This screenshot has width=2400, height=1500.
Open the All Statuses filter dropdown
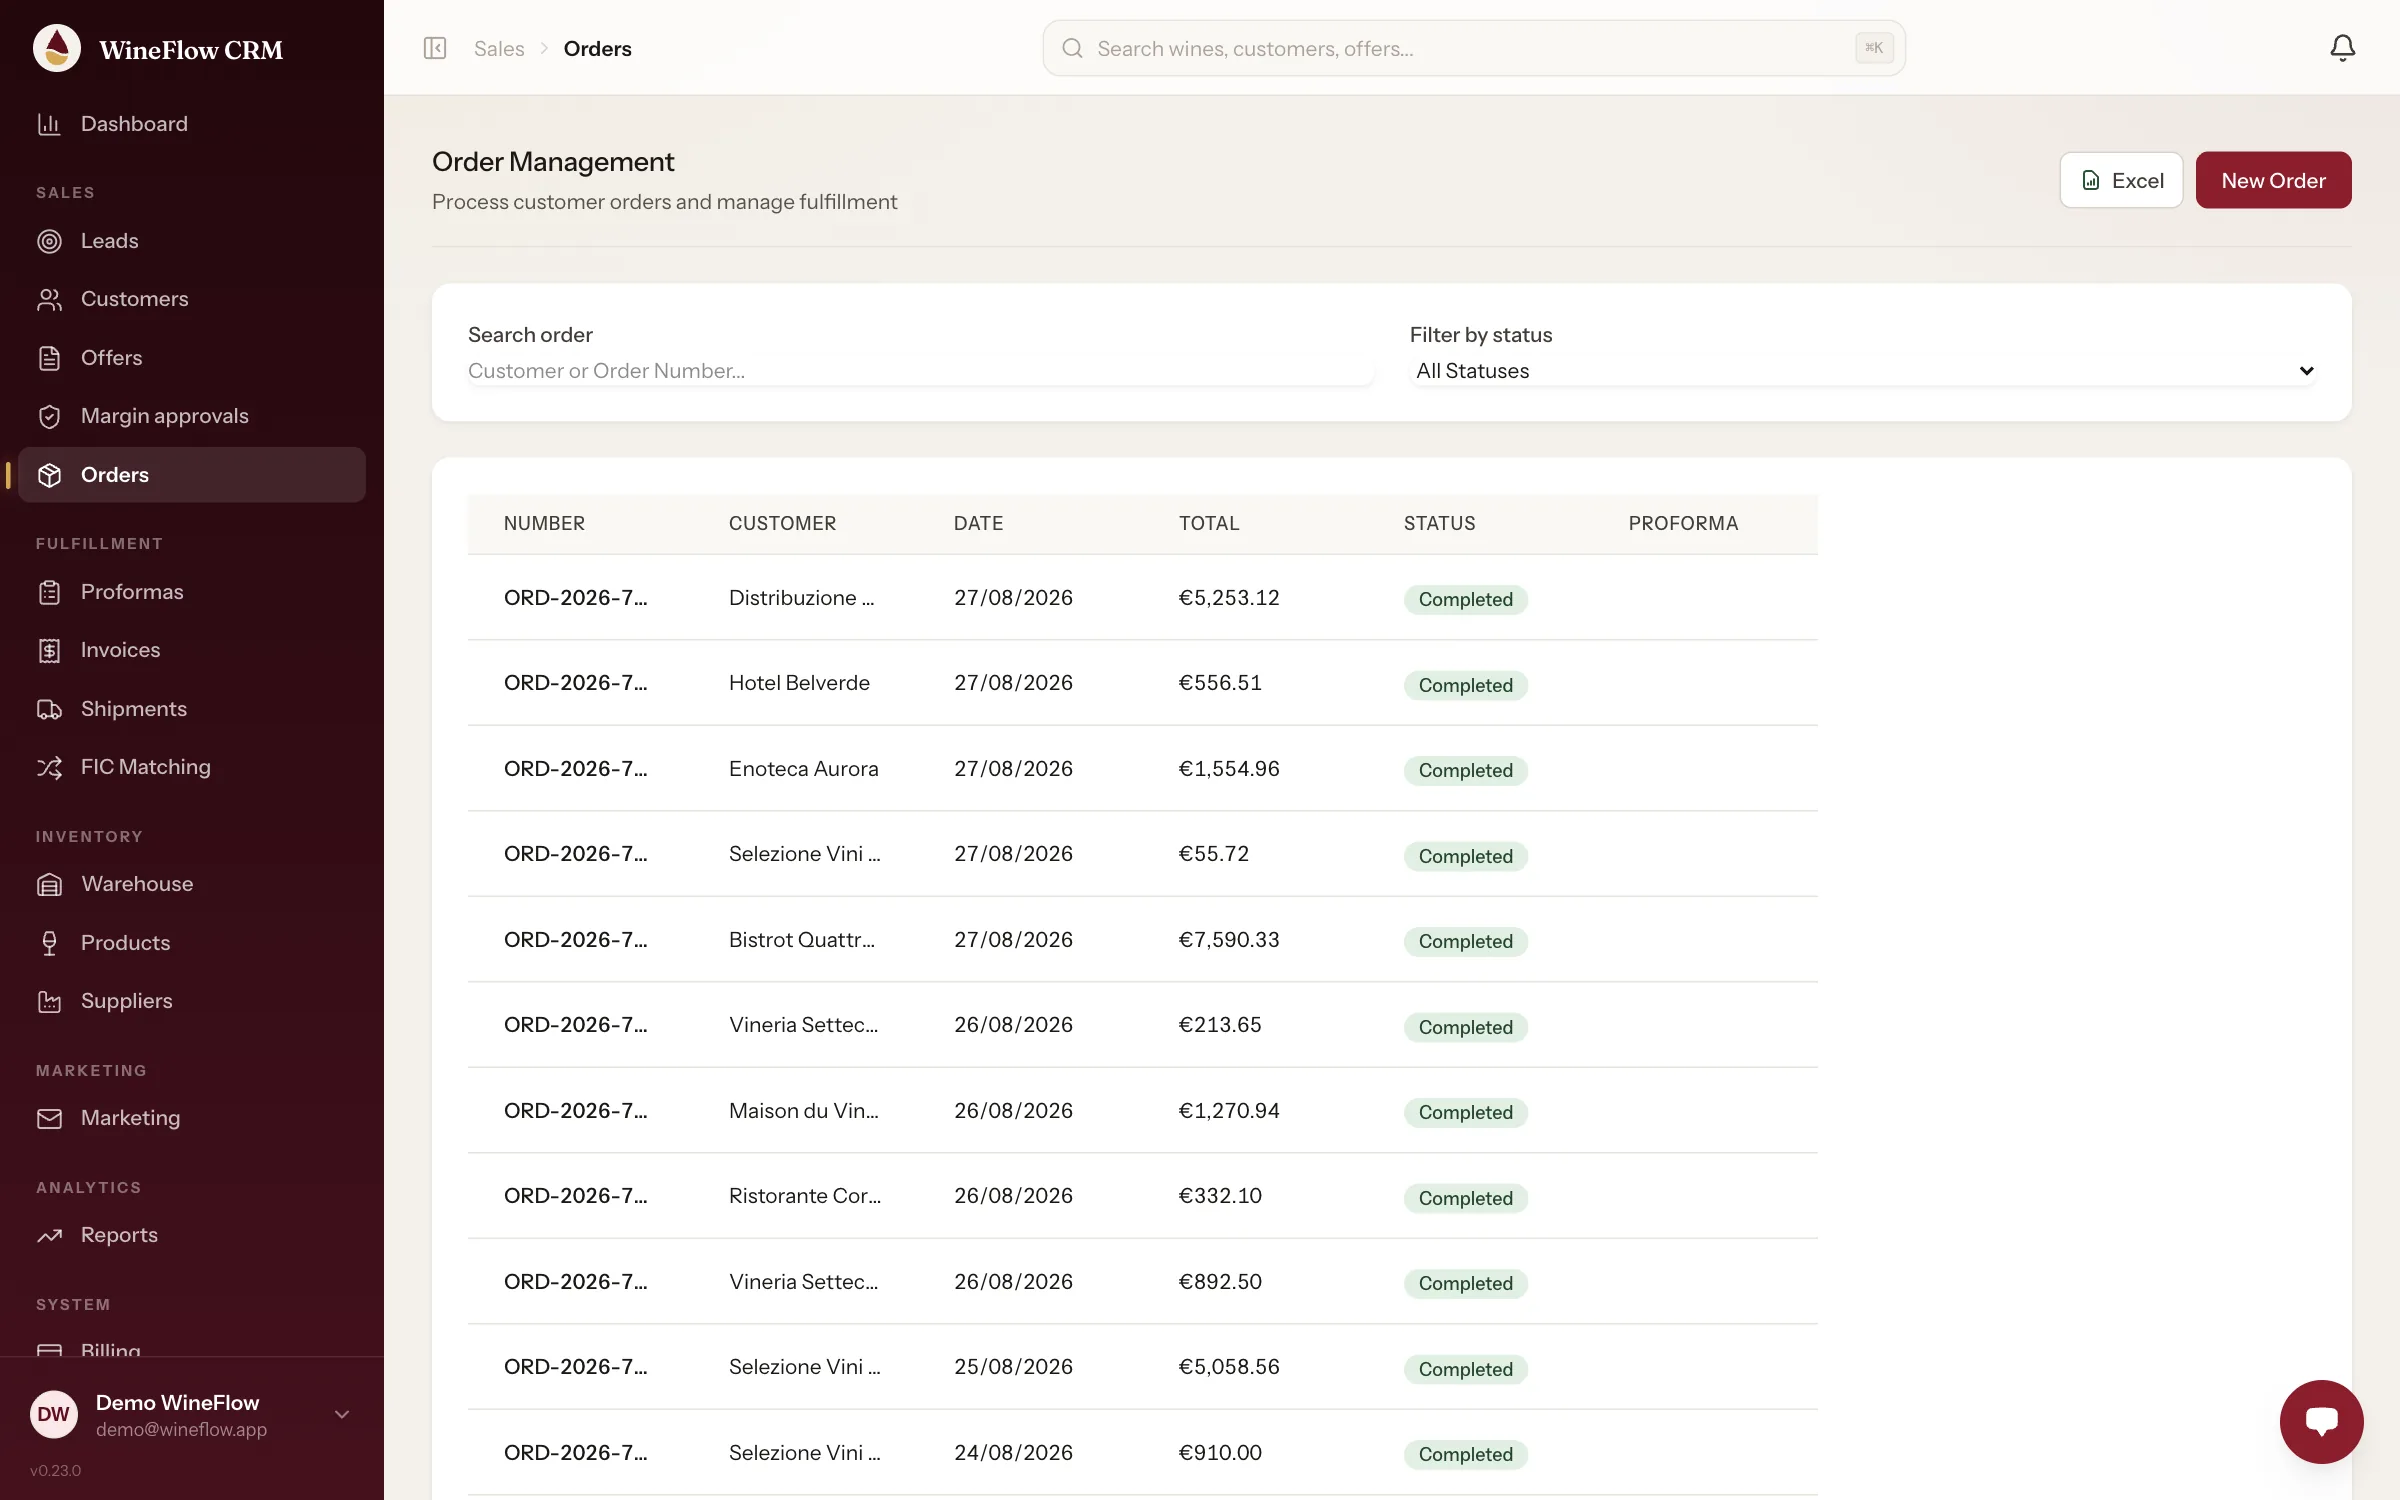click(x=1863, y=371)
